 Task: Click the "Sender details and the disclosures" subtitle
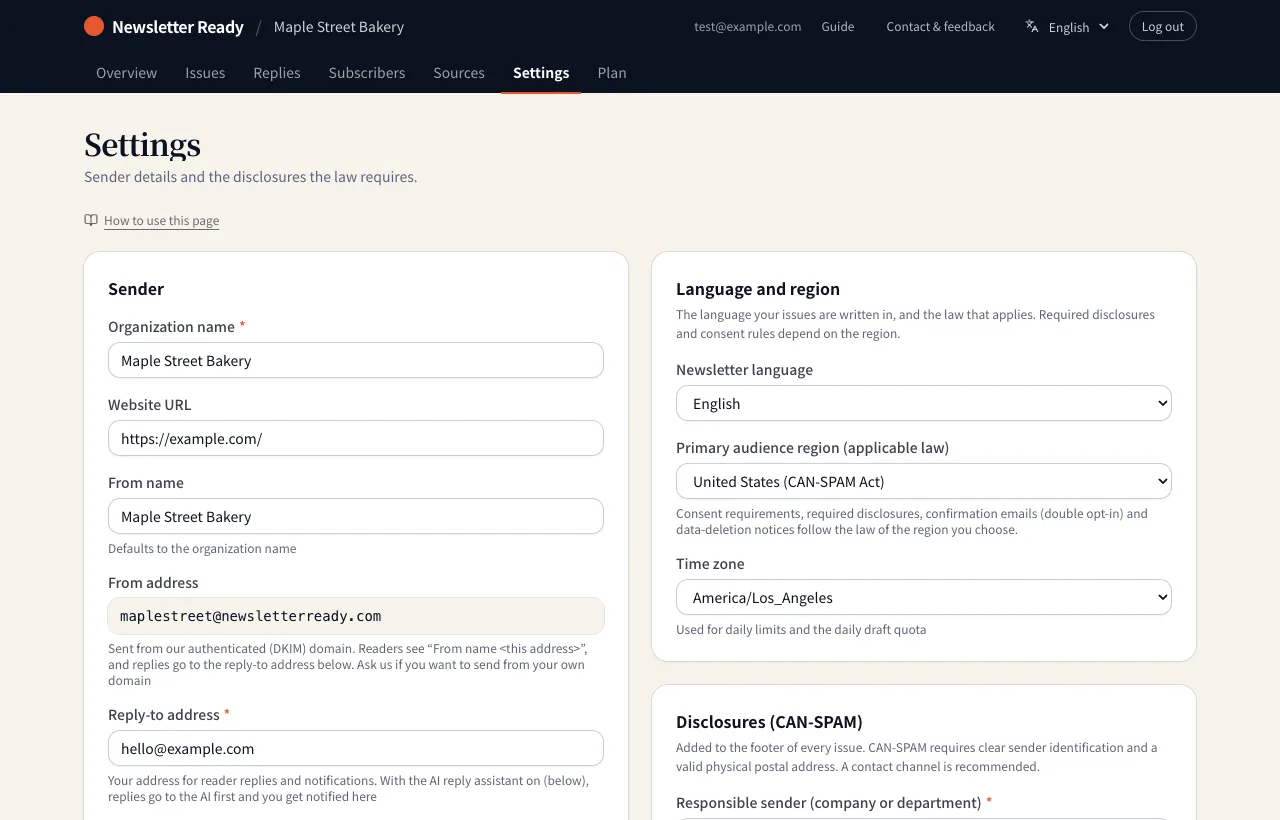[x=251, y=177]
